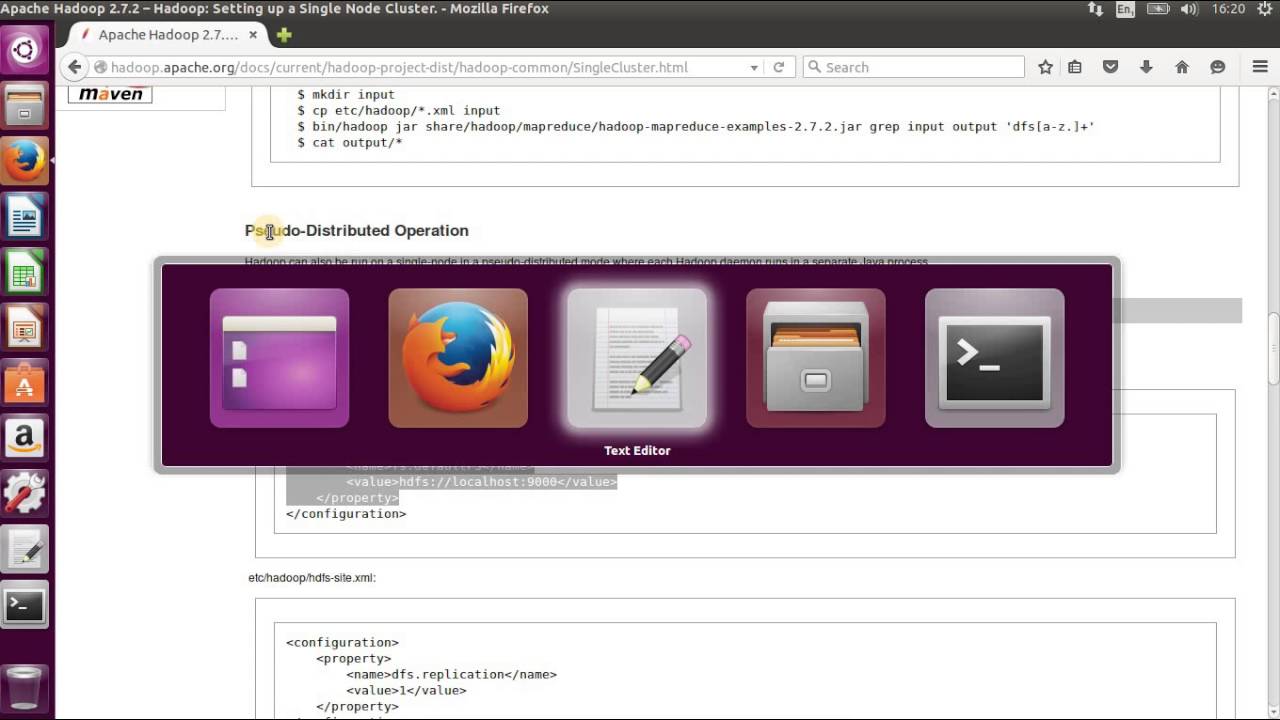The width and height of the screenshot is (1280, 720).
Task: Open the 16:20 clock menu
Action: (1228, 9)
